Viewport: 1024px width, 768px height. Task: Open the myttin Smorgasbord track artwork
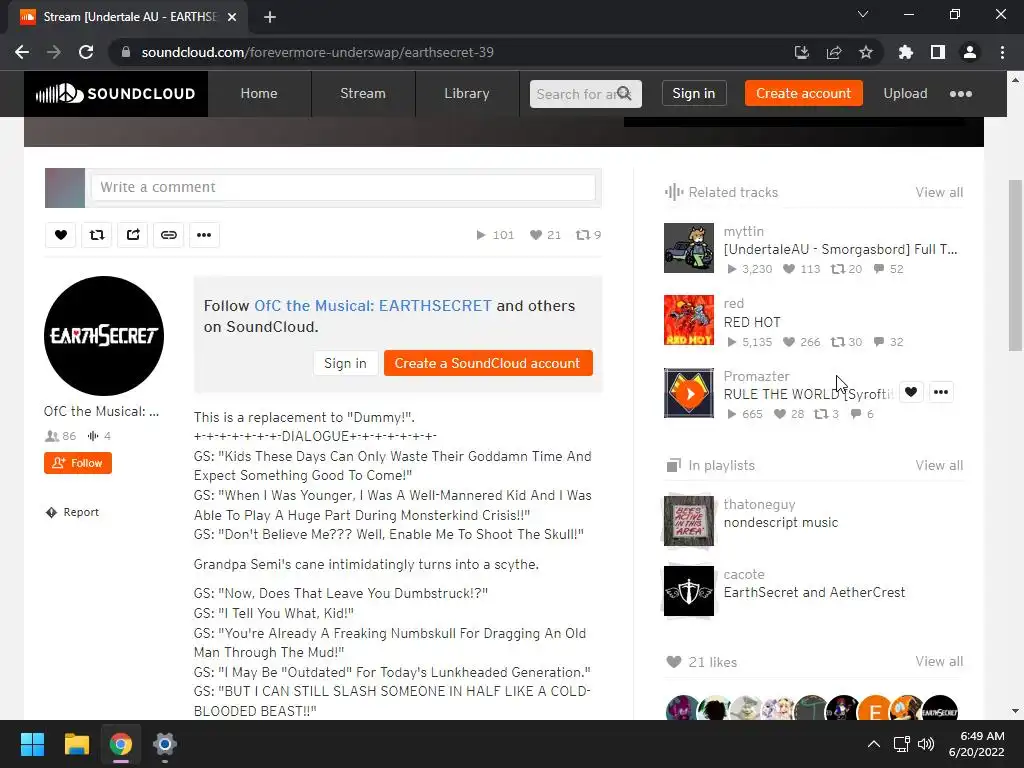point(689,248)
